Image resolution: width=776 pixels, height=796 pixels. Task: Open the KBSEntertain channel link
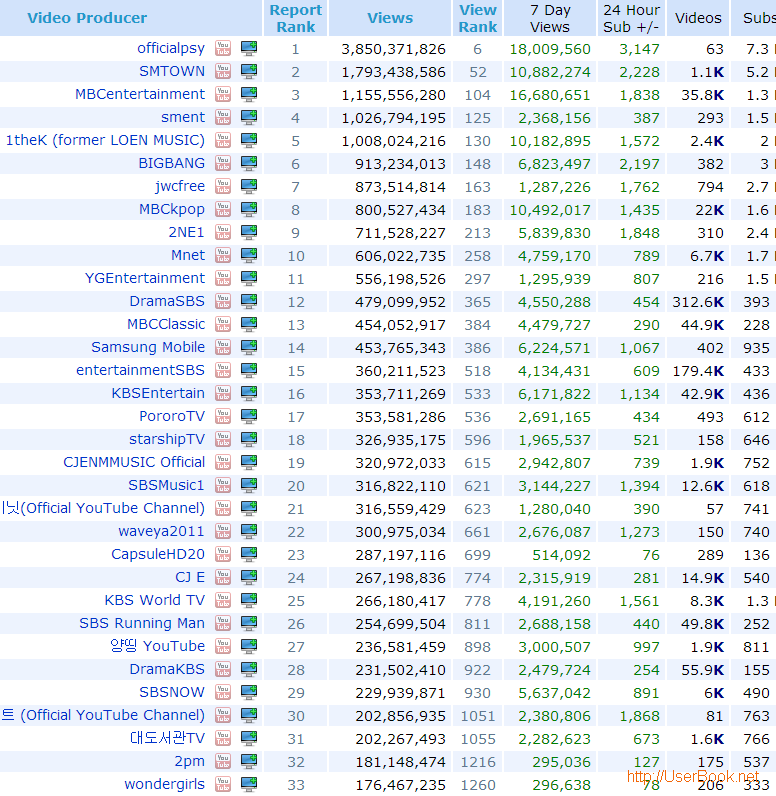pyautogui.click(x=158, y=393)
